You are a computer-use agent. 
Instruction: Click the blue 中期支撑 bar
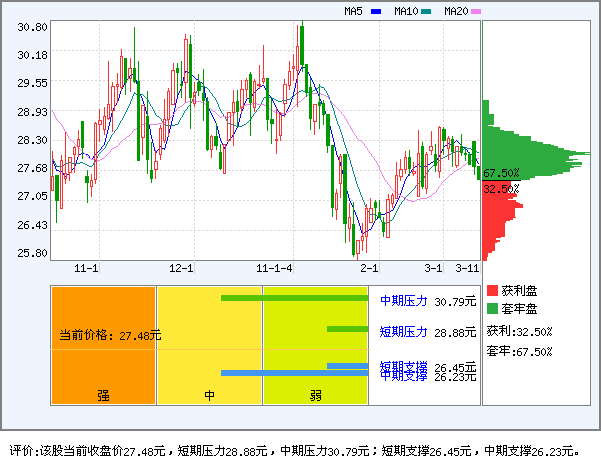click(x=295, y=374)
